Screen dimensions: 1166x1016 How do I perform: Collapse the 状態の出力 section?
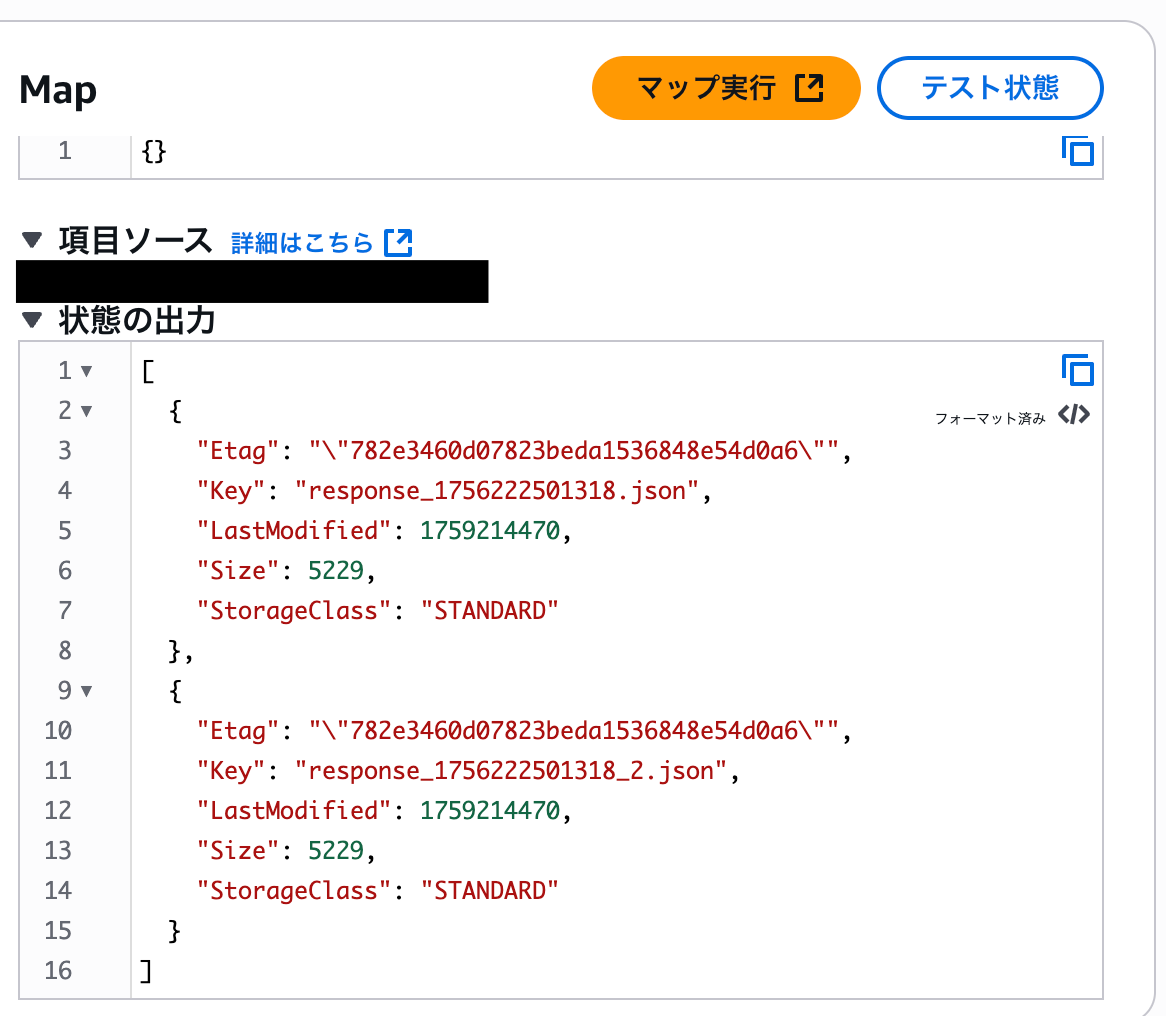pos(32,321)
